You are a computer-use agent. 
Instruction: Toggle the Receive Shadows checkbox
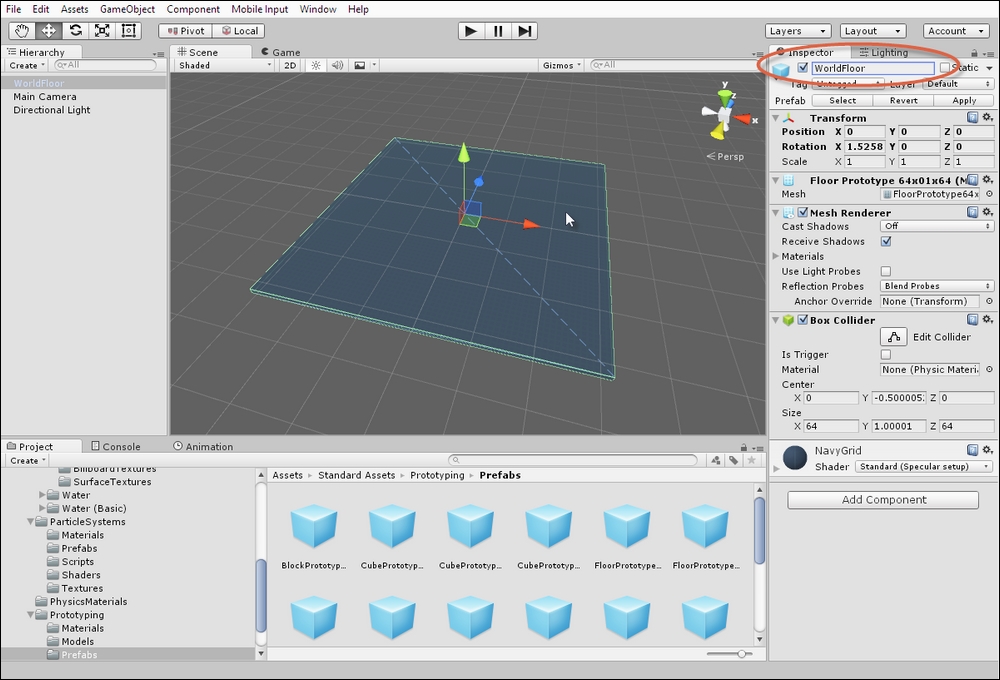click(886, 241)
